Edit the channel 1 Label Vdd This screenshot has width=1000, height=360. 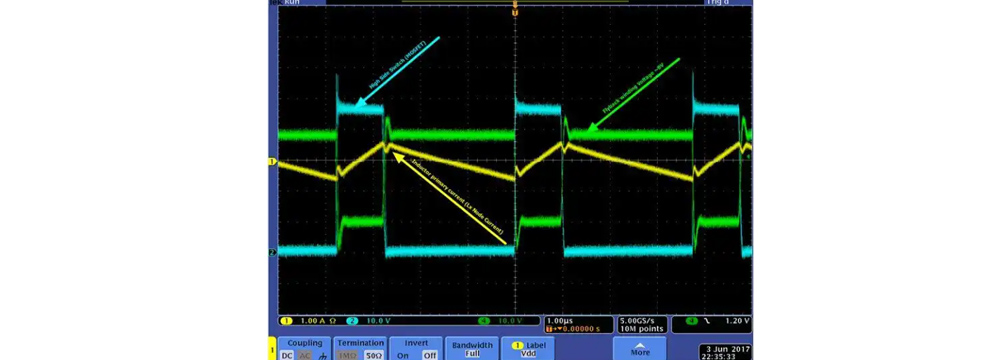[527, 349]
